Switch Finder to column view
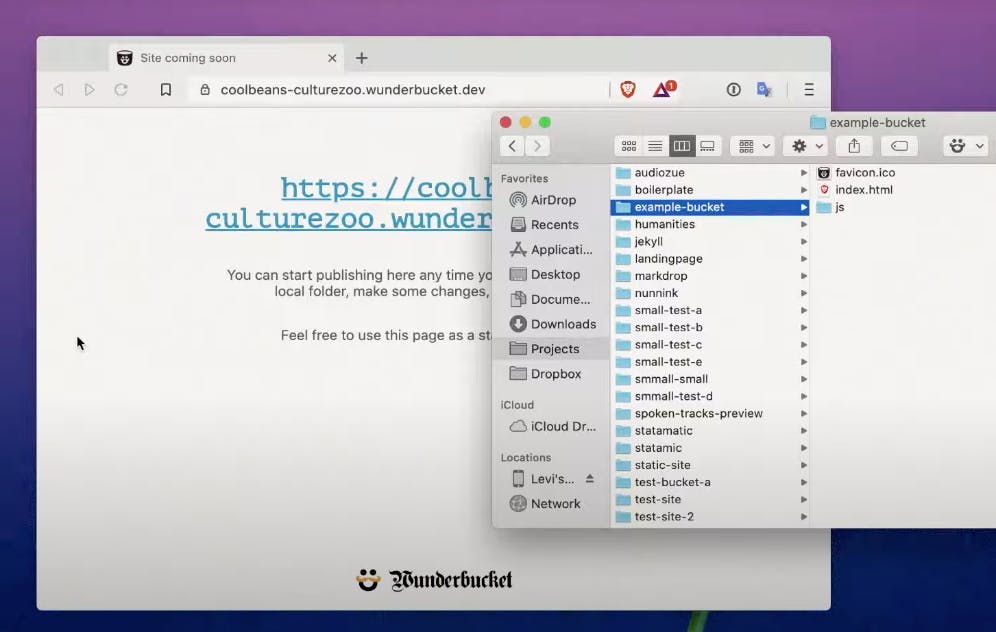Viewport: 996px width, 632px height. point(682,146)
